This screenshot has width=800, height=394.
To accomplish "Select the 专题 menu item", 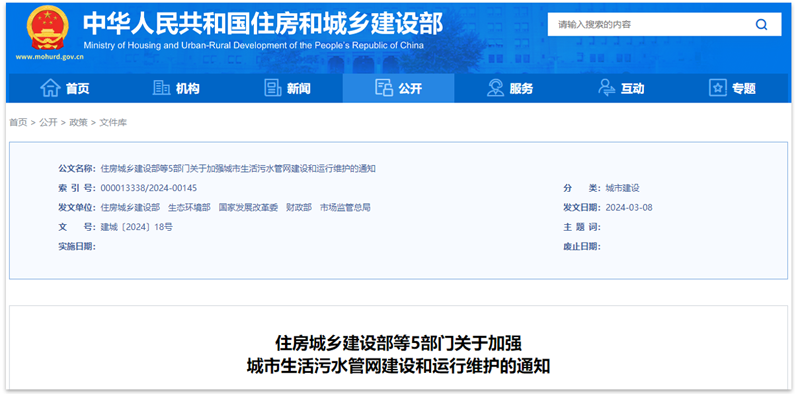I will click(x=732, y=88).
